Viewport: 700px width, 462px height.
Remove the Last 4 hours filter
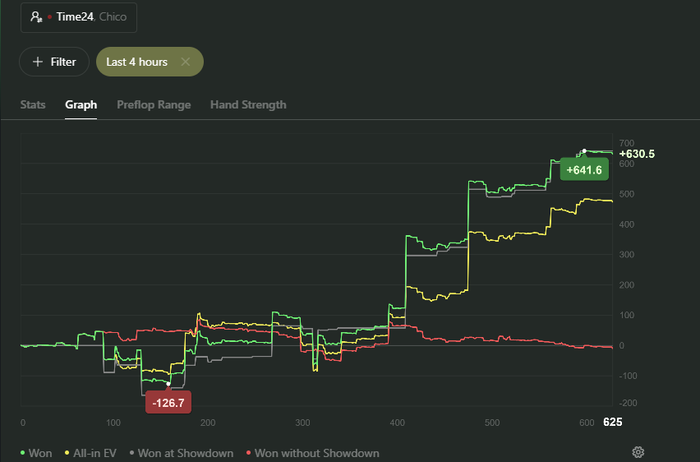[185, 62]
